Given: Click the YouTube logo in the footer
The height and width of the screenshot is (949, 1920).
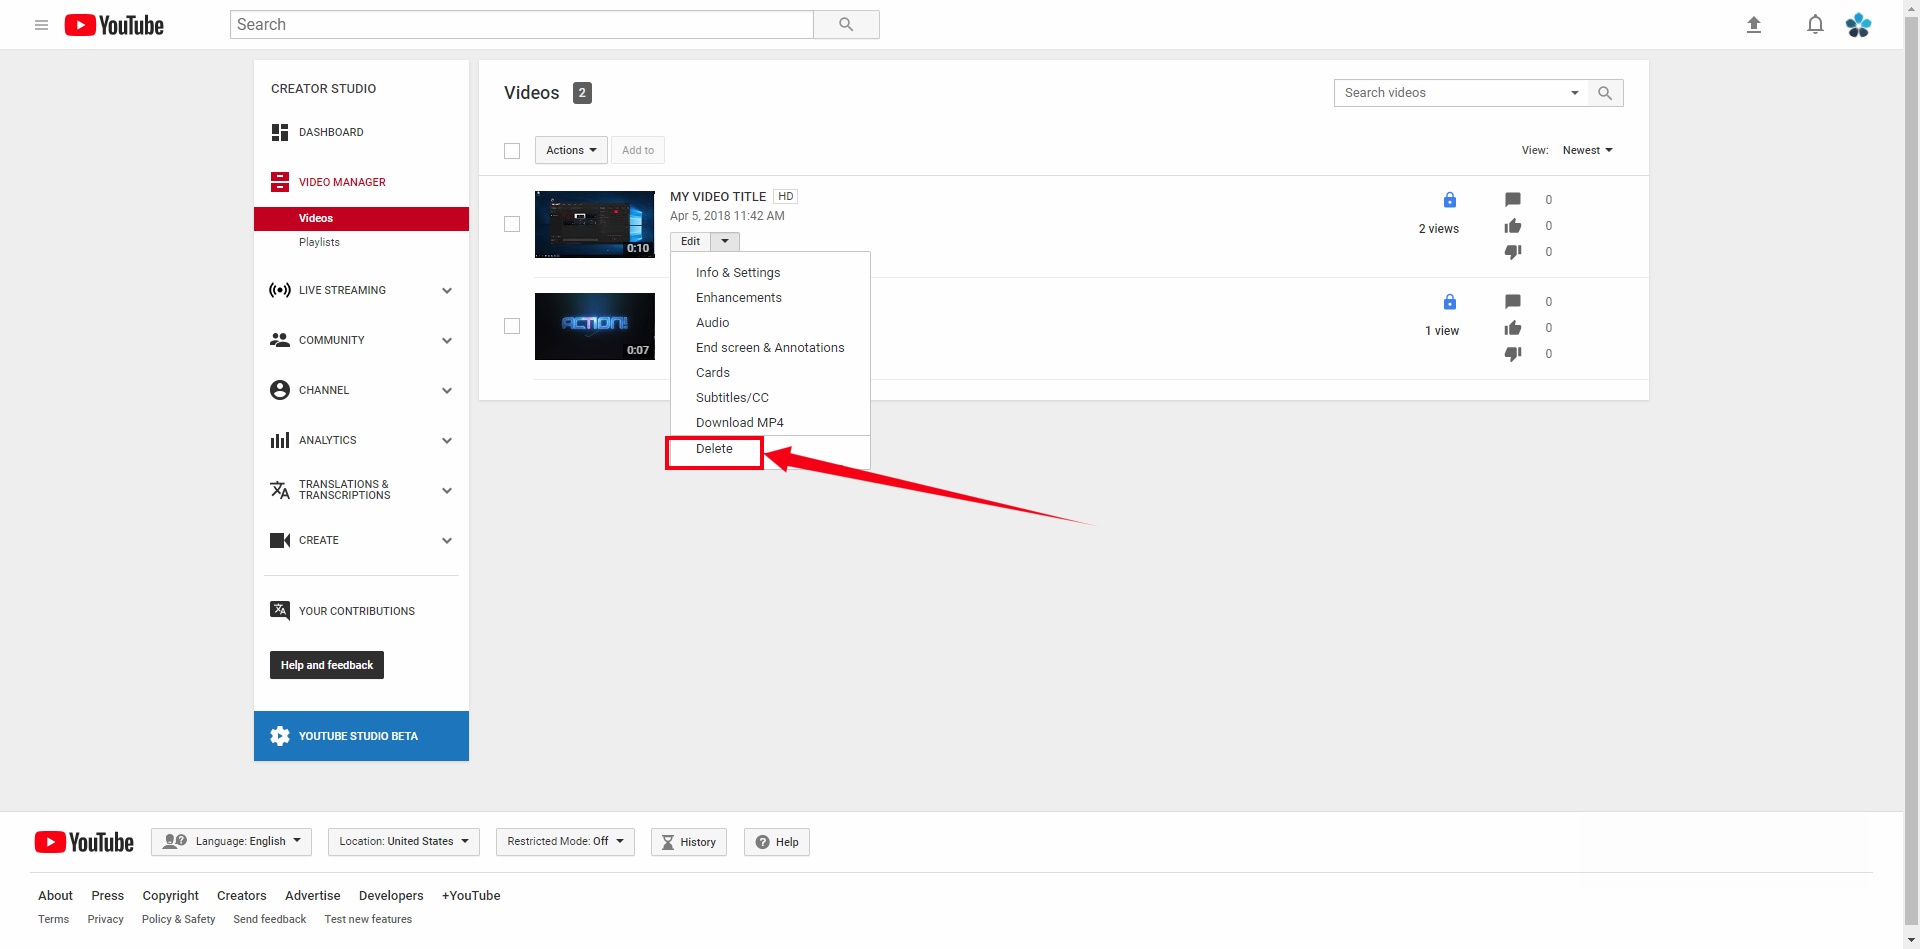Looking at the screenshot, I should [x=84, y=842].
